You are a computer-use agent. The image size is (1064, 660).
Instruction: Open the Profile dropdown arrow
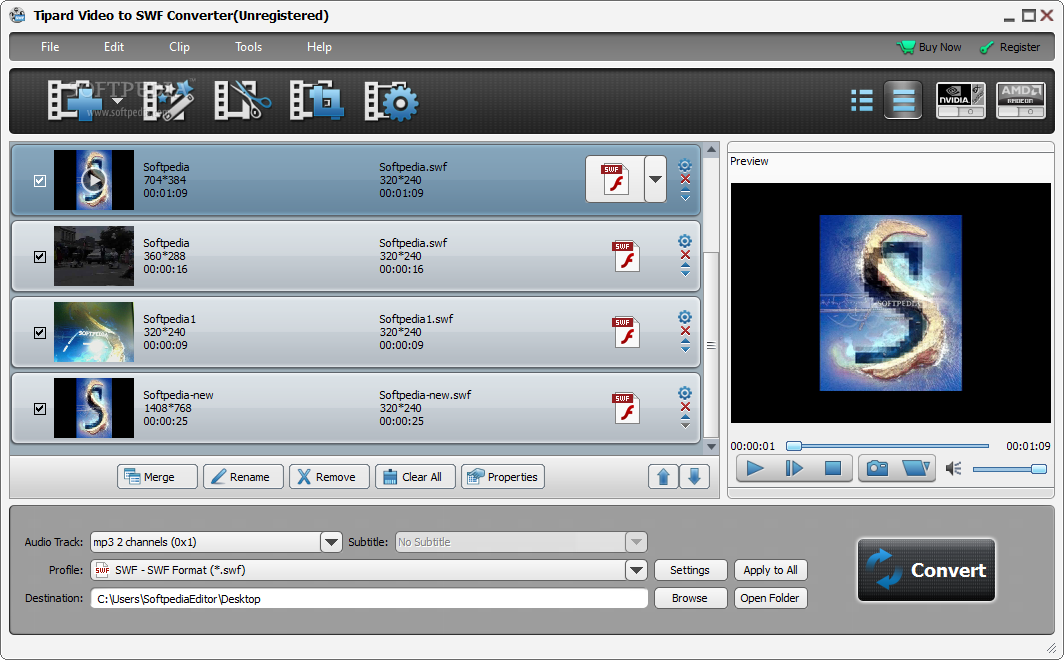636,570
